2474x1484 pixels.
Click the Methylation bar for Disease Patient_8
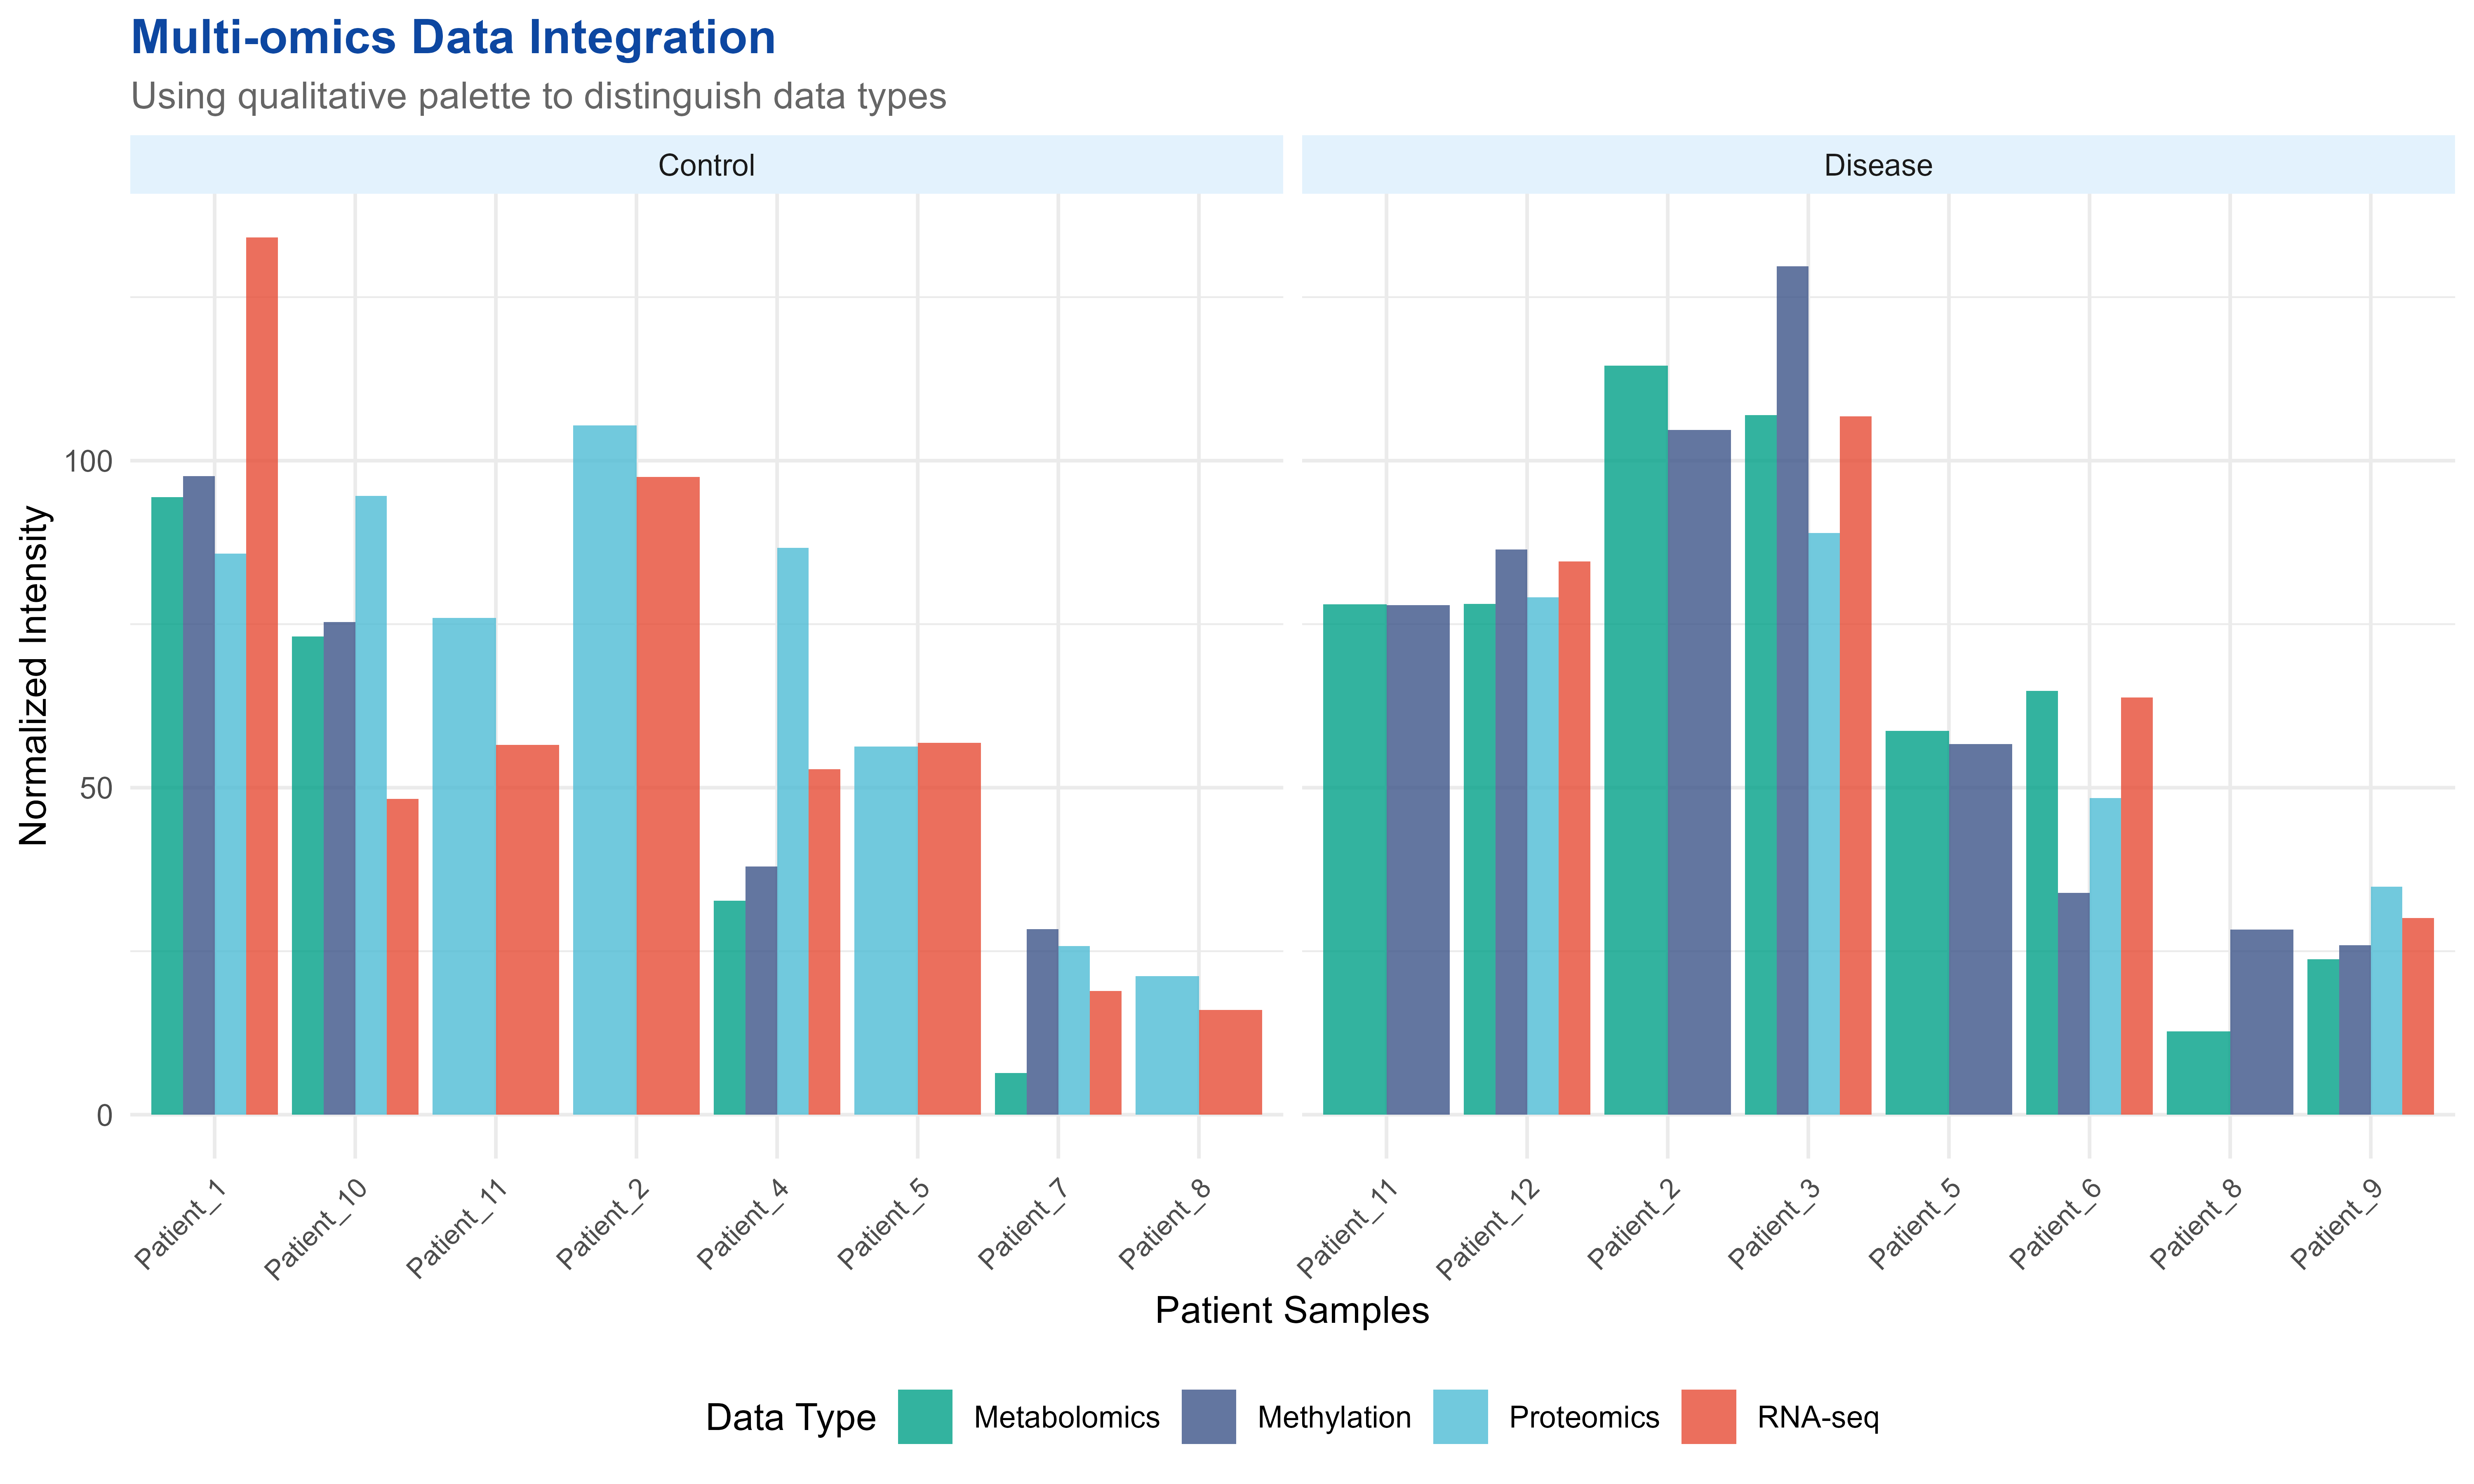click(2261, 1021)
